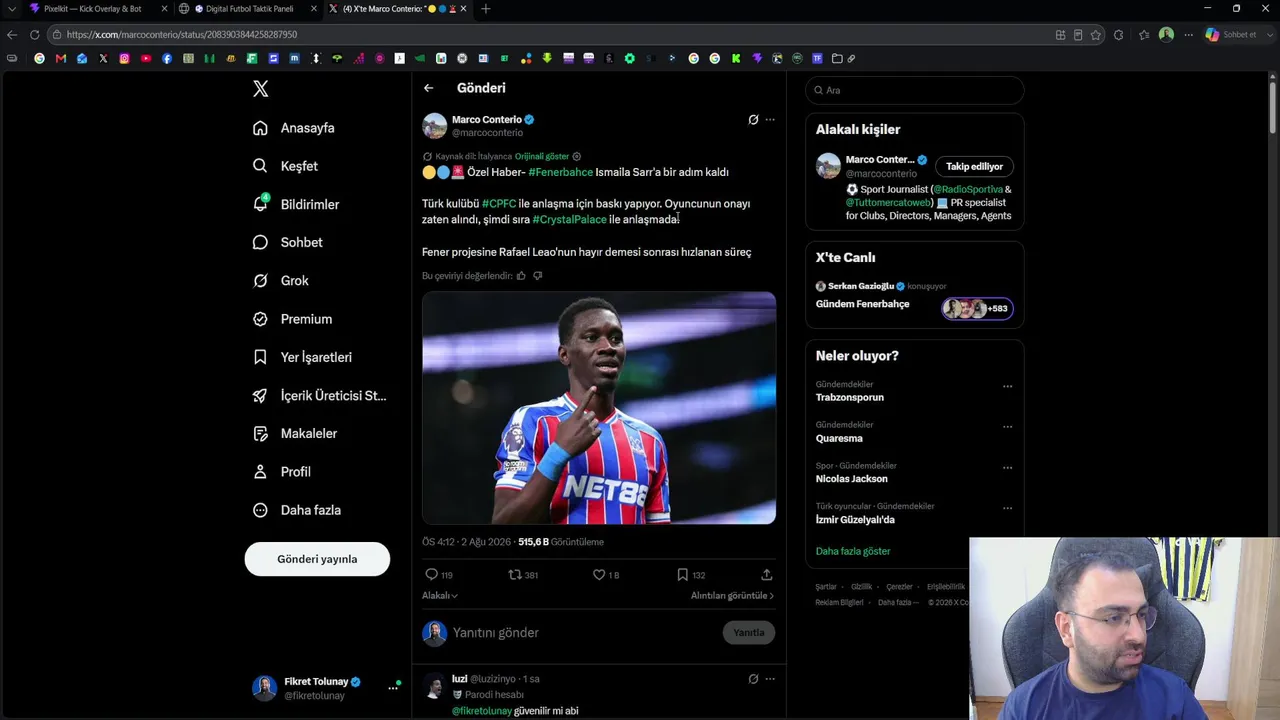Open Yer İşaretleri bookmark icon in sidebar
1280x720 pixels.
pos(260,357)
